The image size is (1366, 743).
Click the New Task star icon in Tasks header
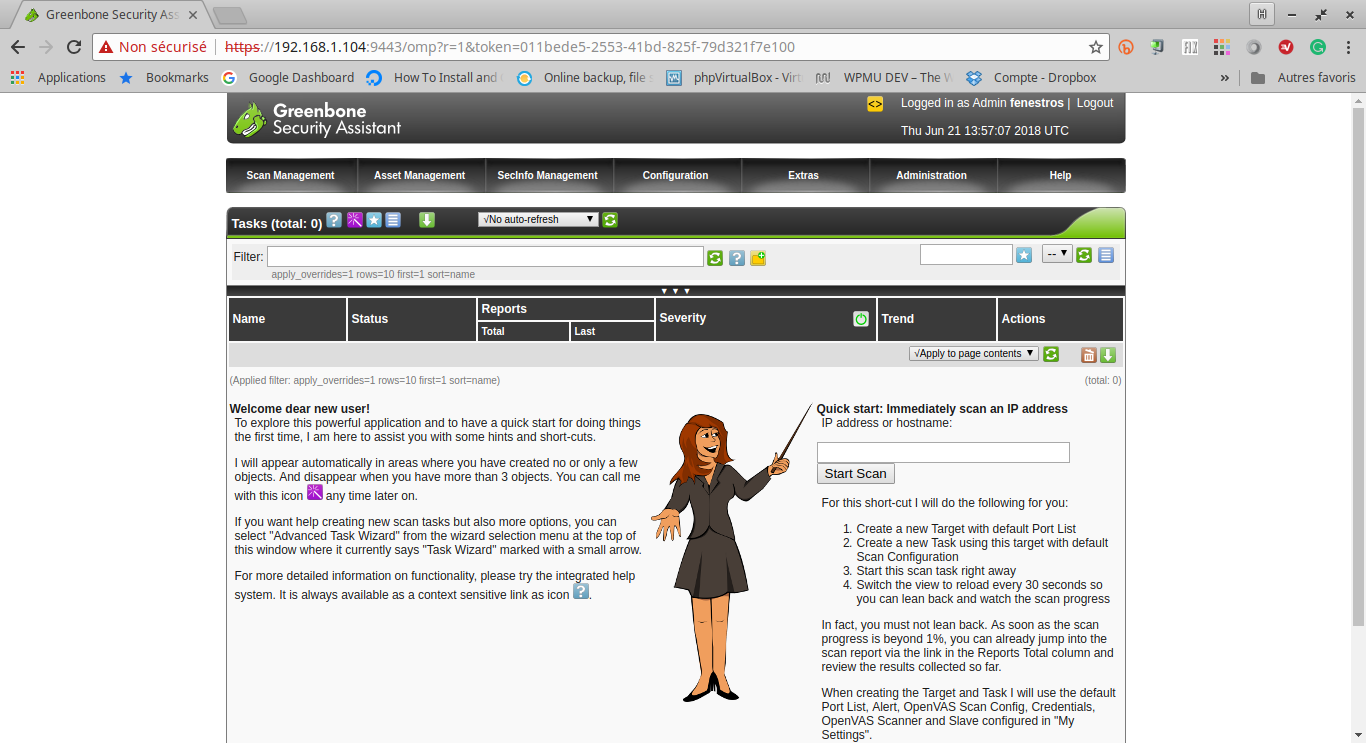374,220
